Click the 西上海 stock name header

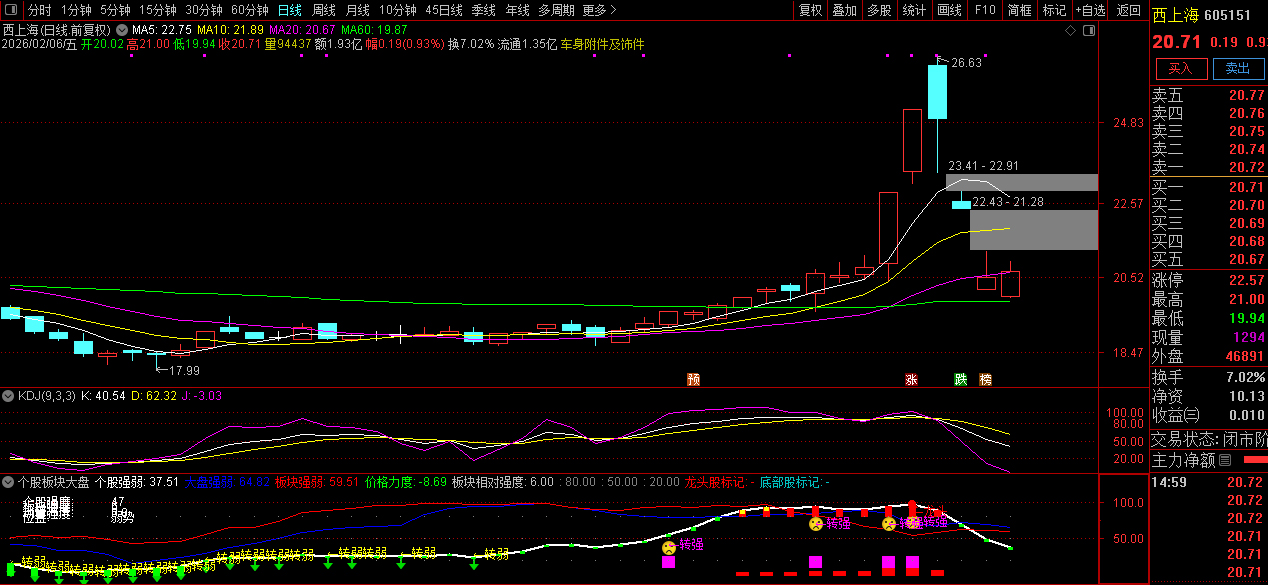1173,15
